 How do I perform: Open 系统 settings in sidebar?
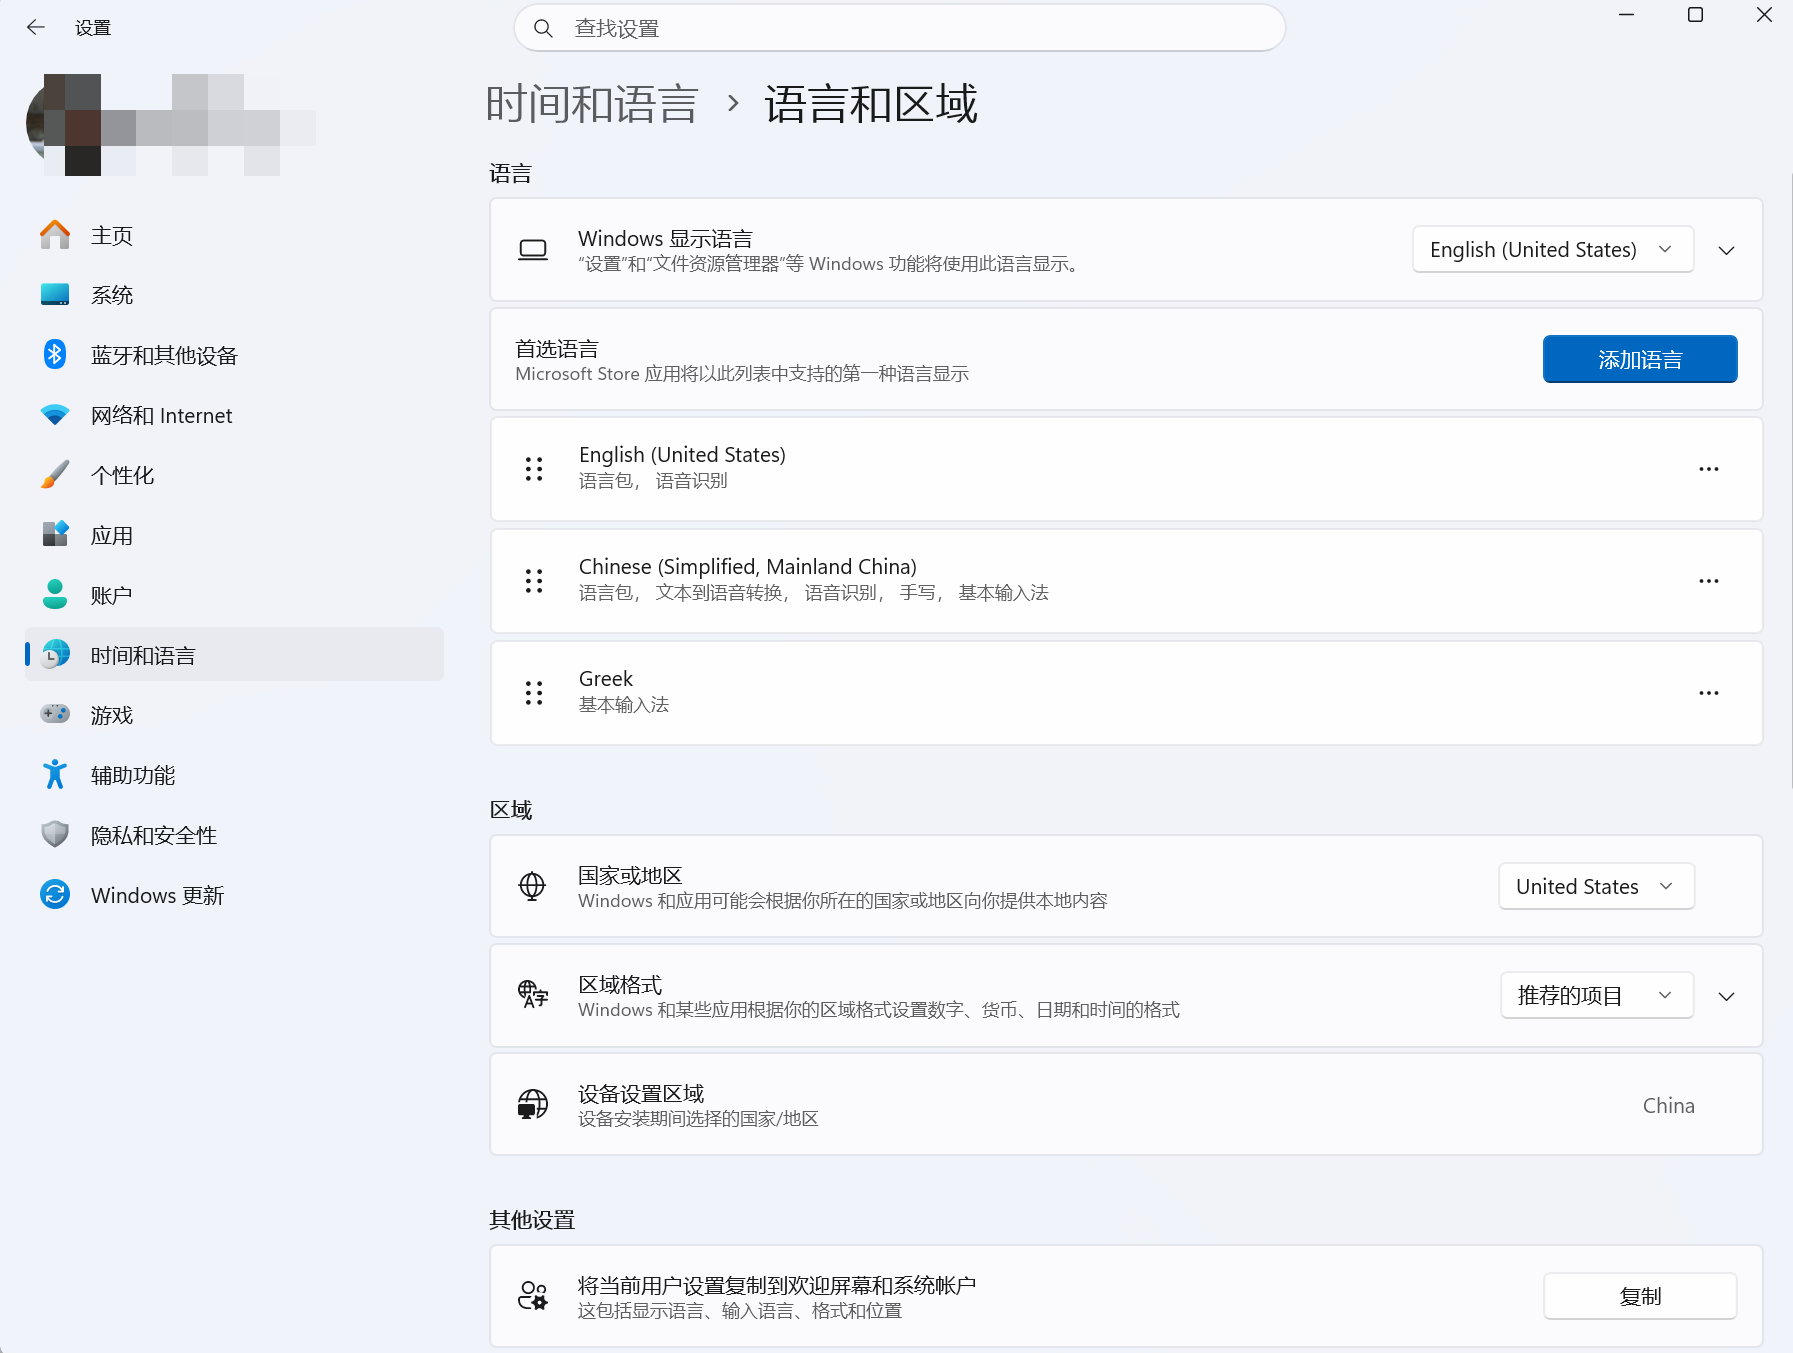coord(234,295)
